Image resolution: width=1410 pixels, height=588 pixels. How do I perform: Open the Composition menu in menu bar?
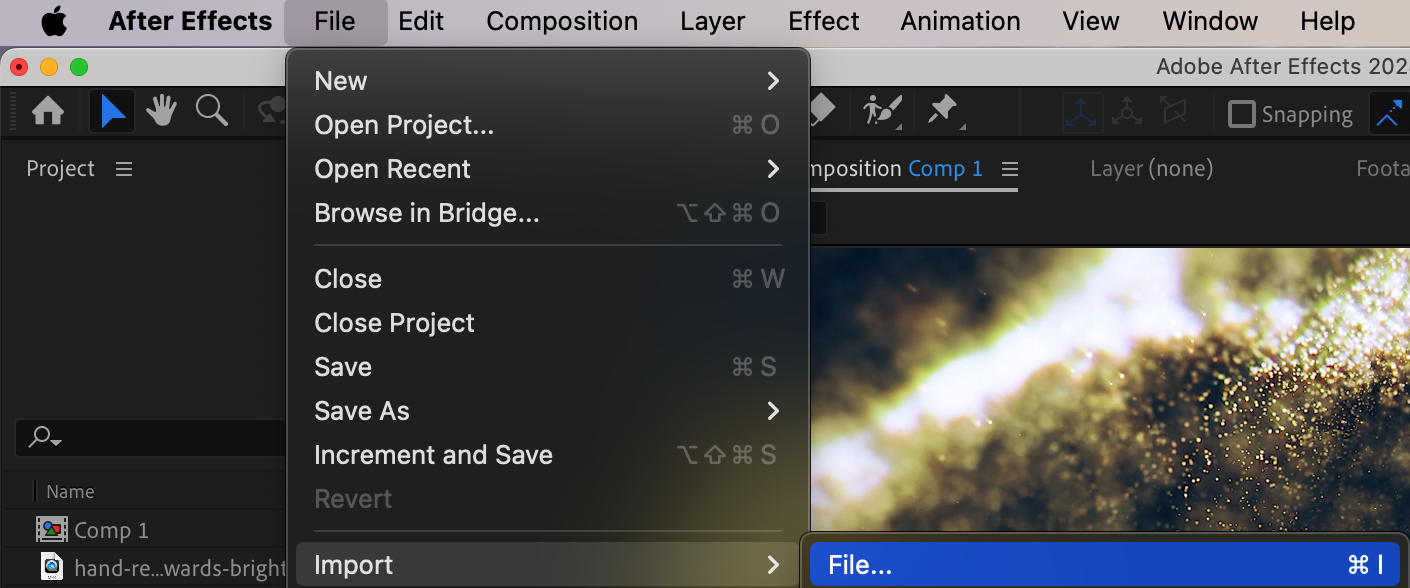562,21
